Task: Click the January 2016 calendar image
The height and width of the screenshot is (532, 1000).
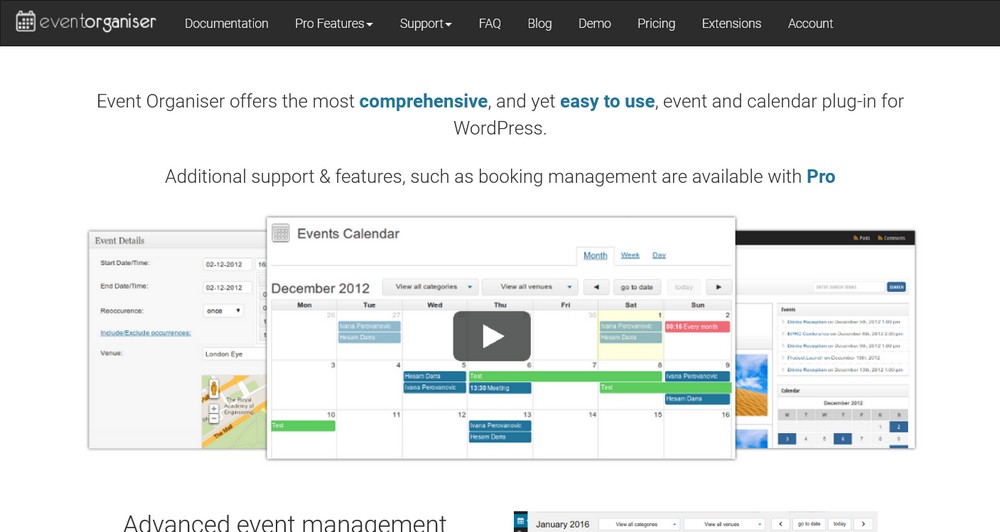Action: pos(695,522)
